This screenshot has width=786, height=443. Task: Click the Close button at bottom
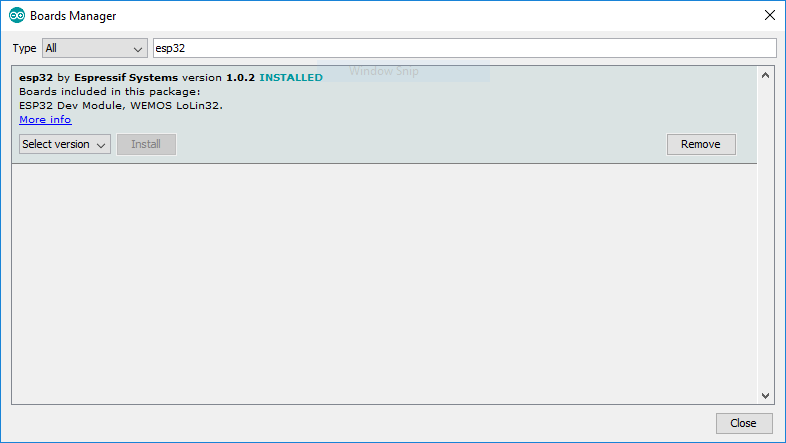[744, 423]
